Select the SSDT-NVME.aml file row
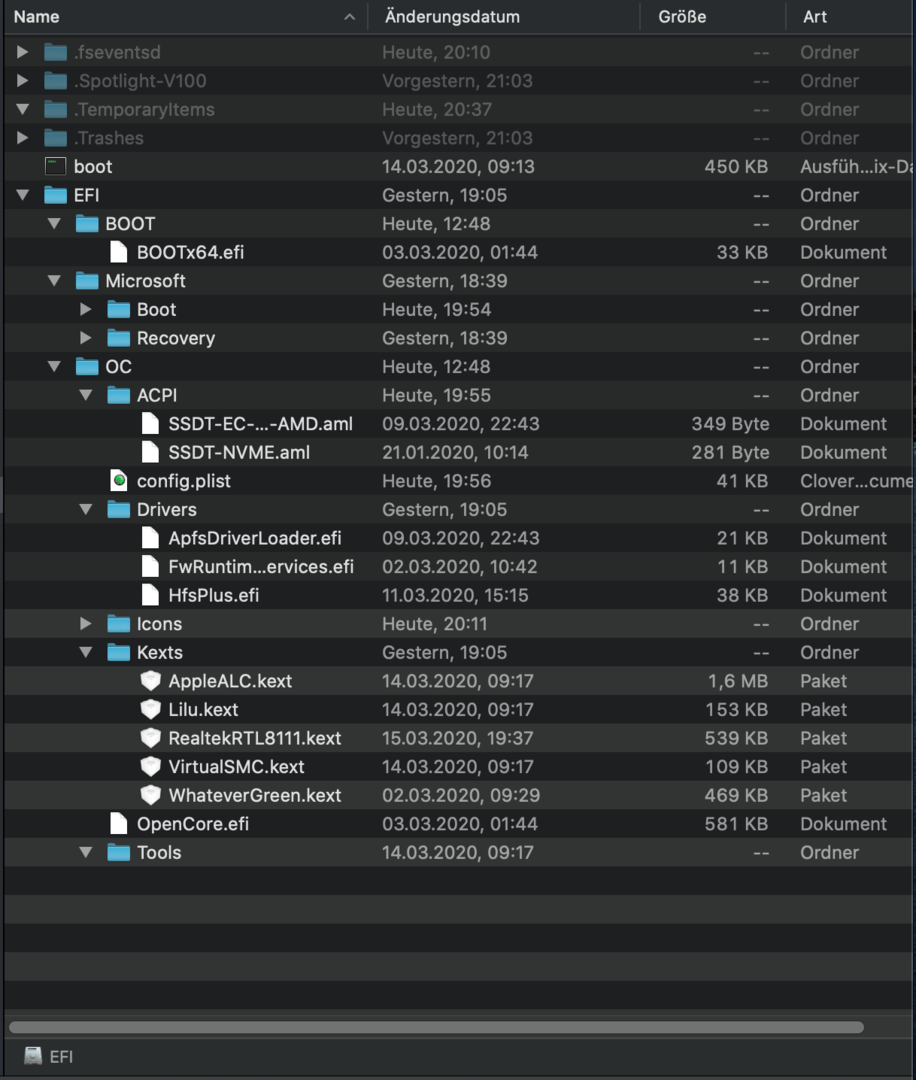This screenshot has width=916, height=1080. (x=450, y=453)
